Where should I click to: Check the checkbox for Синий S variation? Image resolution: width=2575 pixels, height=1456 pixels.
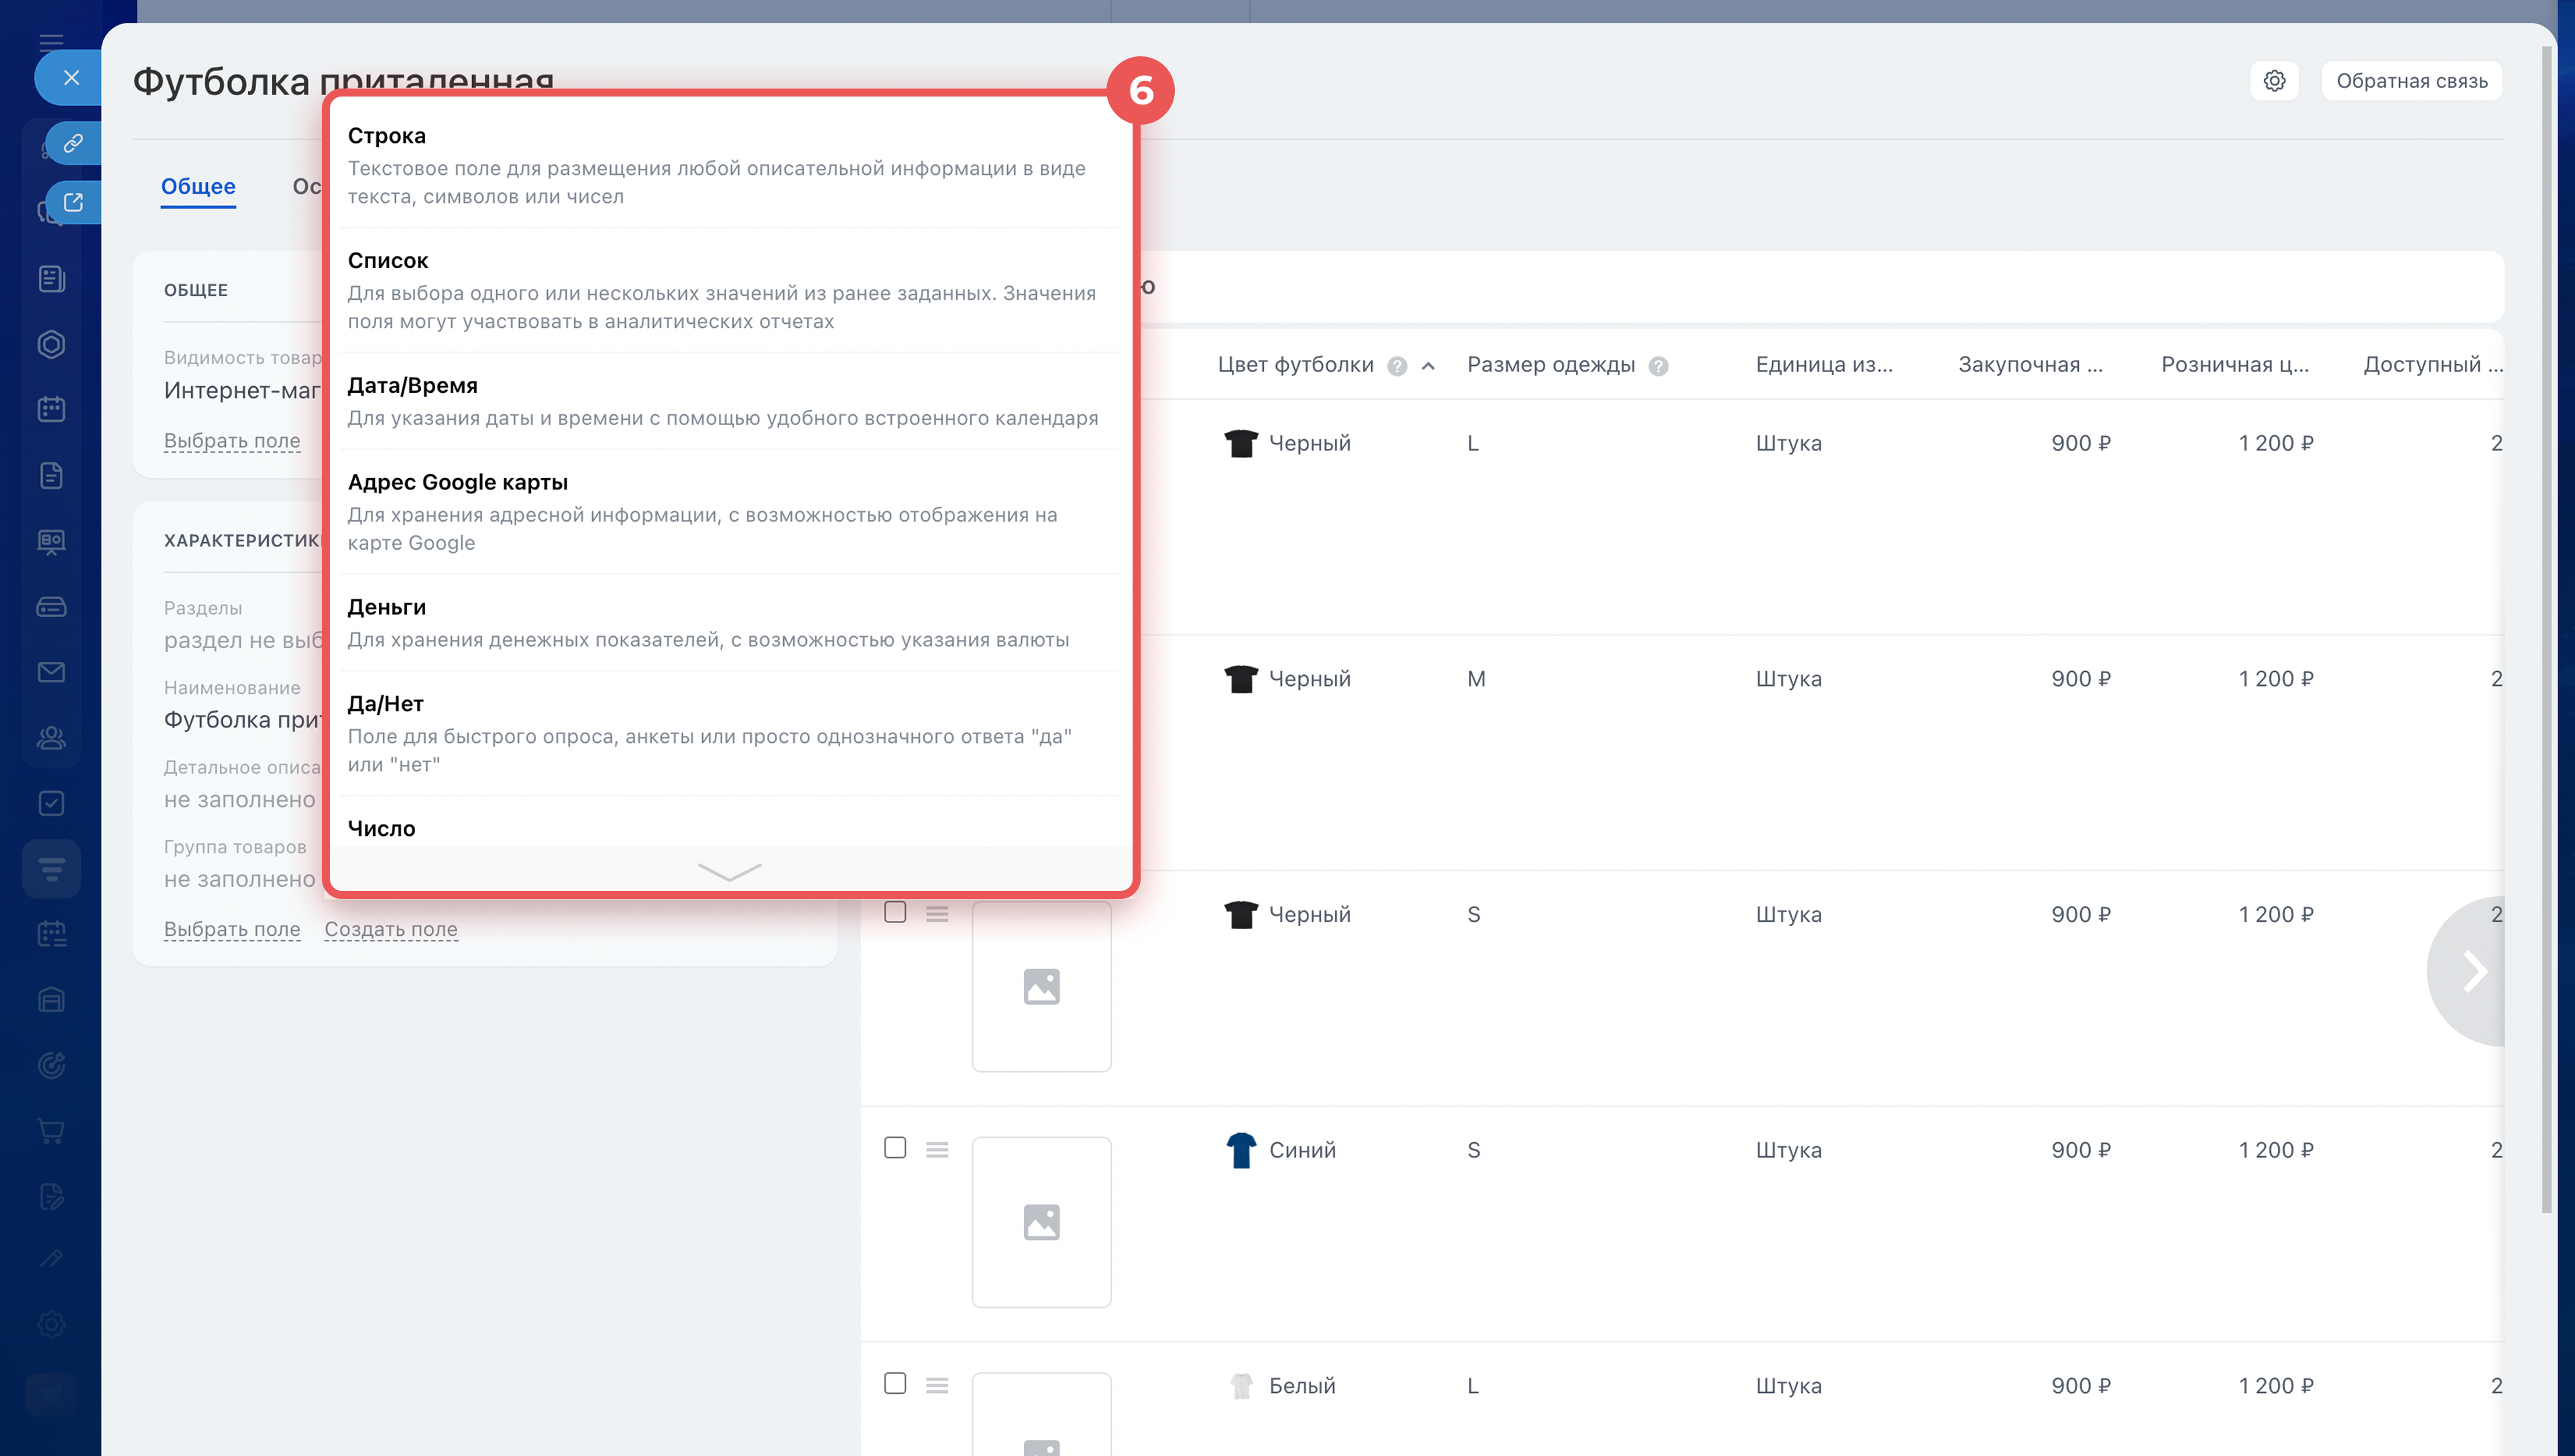coord(895,1147)
